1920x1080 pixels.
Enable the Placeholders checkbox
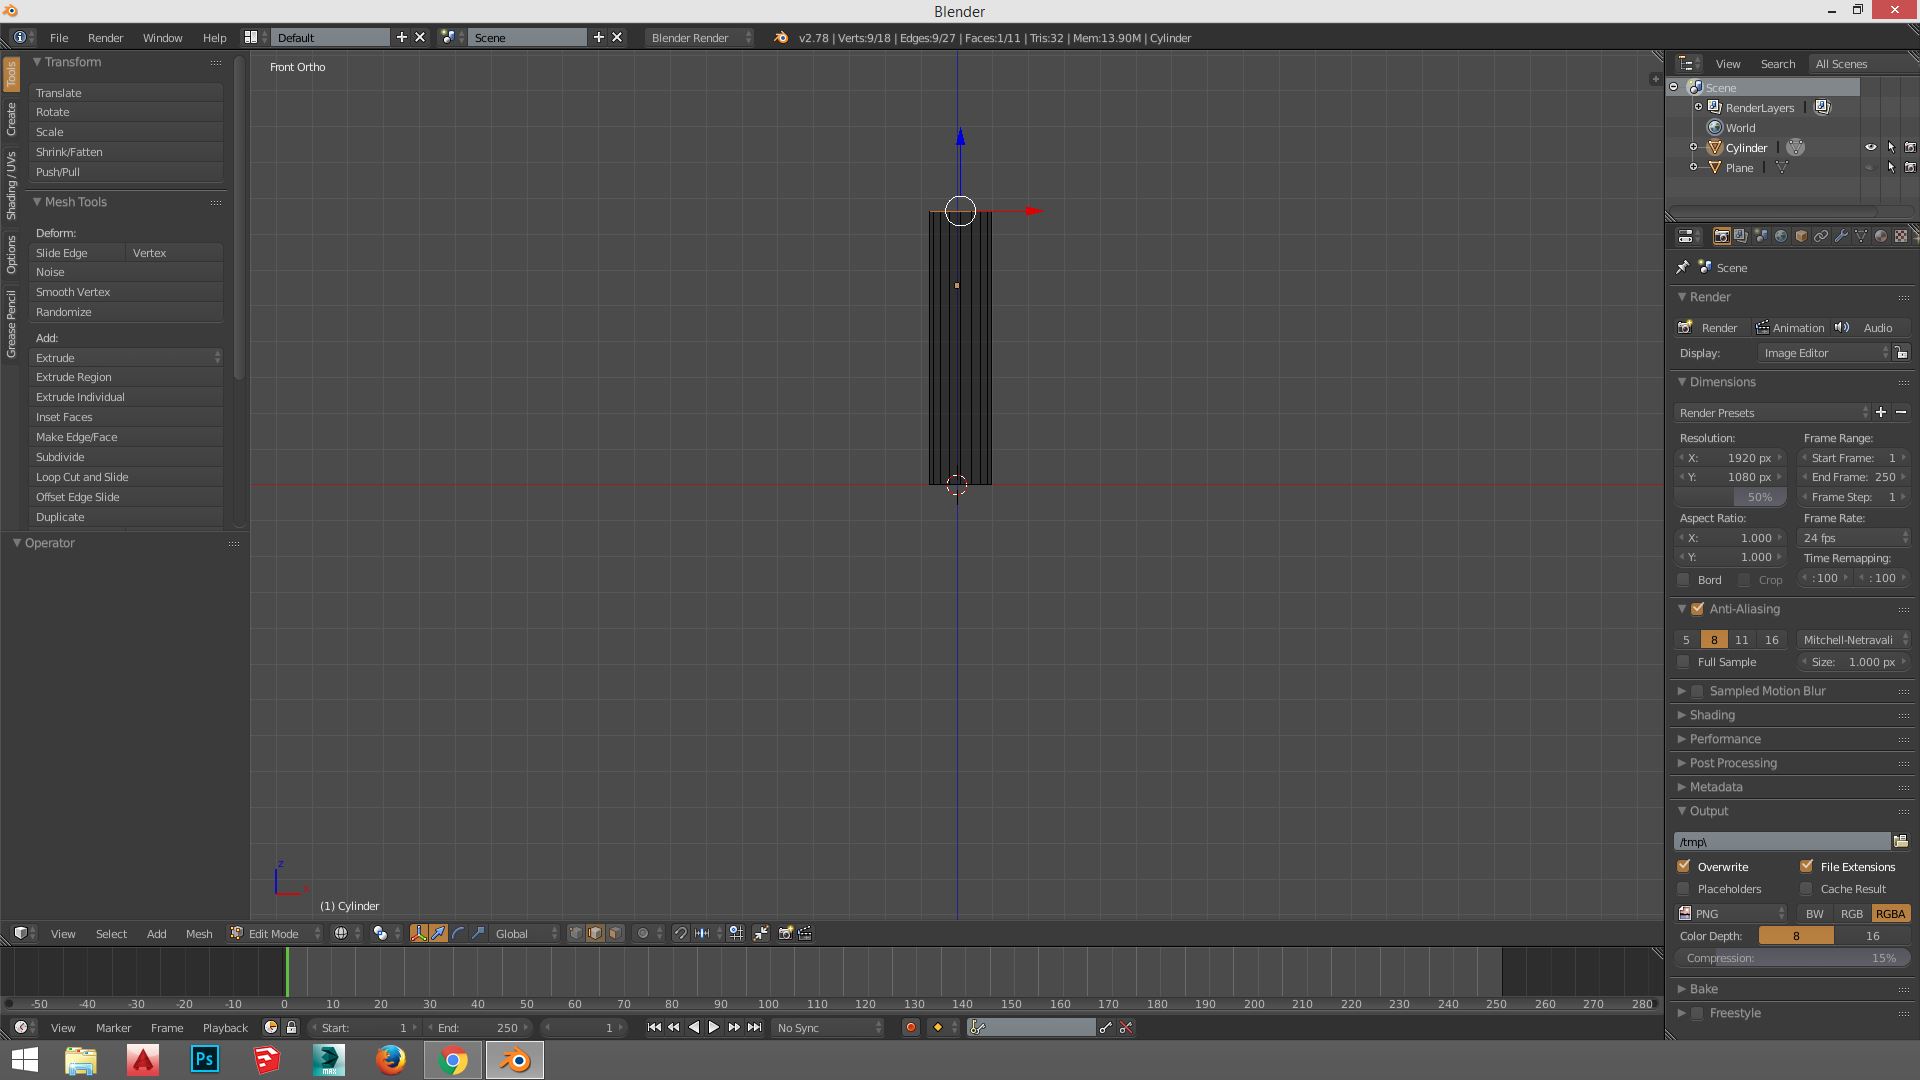point(1684,888)
